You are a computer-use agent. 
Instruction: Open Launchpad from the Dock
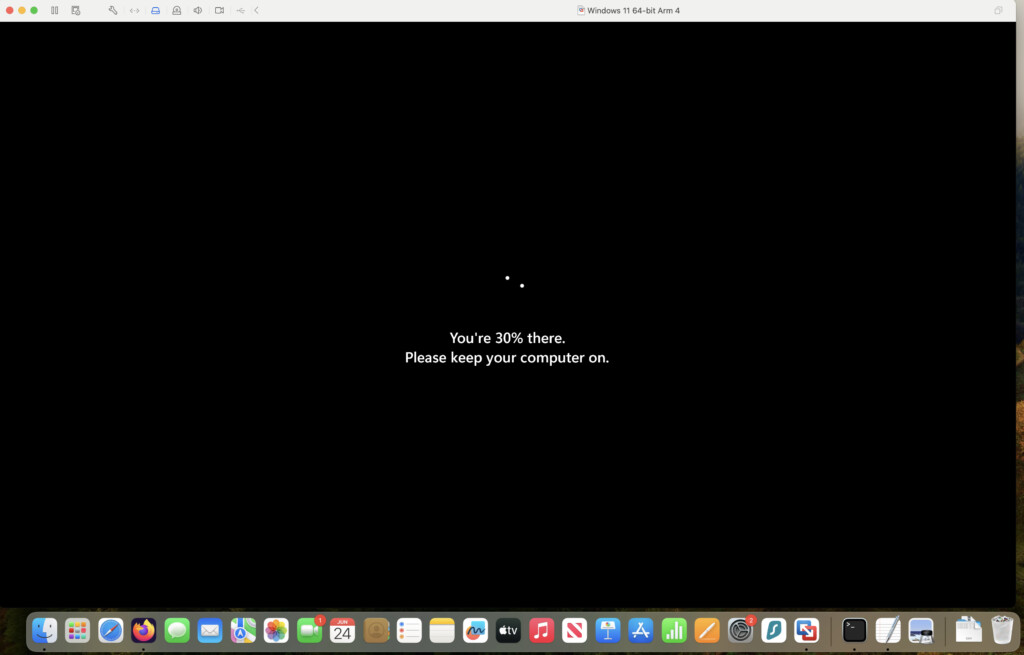[x=78, y=630]
